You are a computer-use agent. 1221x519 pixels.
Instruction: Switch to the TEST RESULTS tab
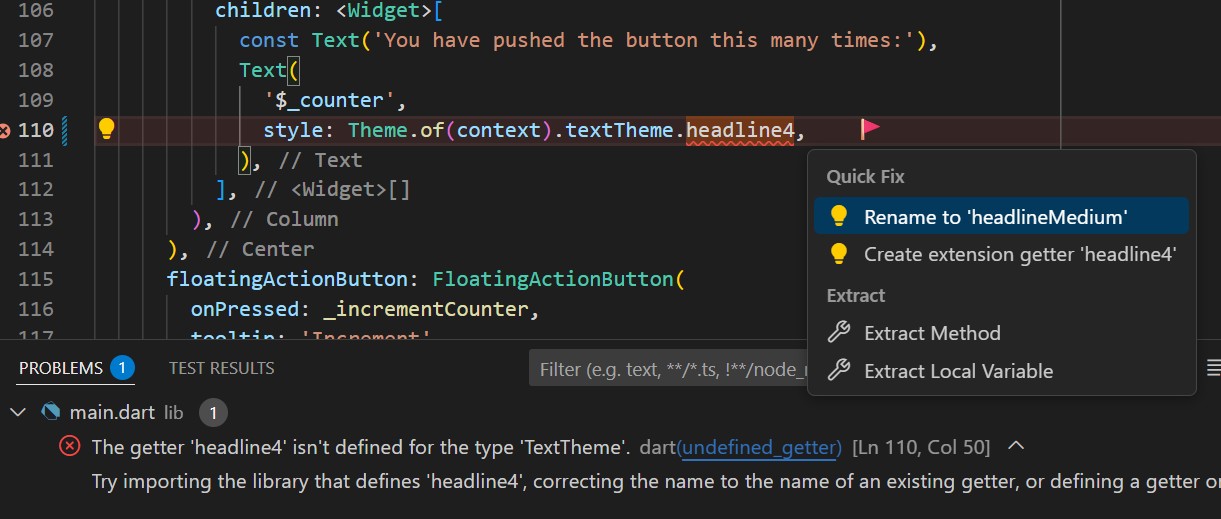click(x=221, y=368)
